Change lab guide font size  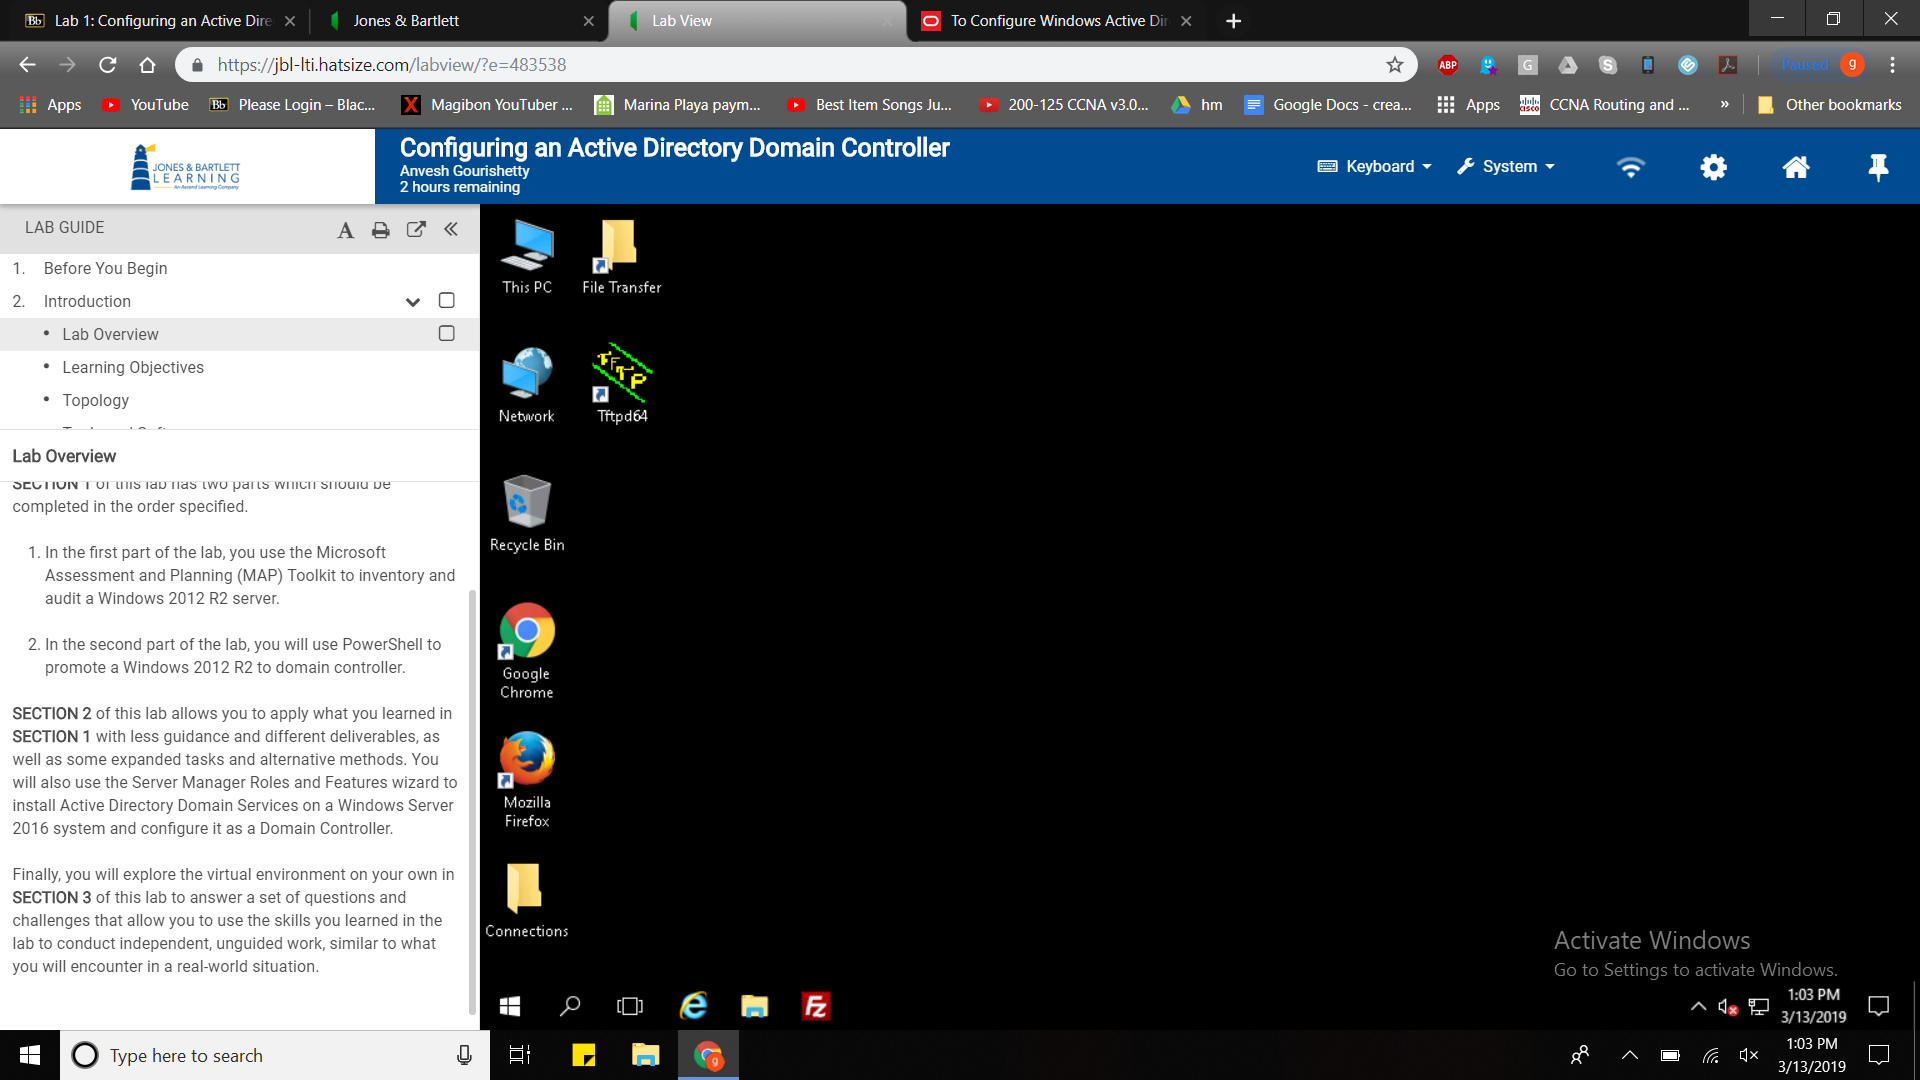pos(345,230)
